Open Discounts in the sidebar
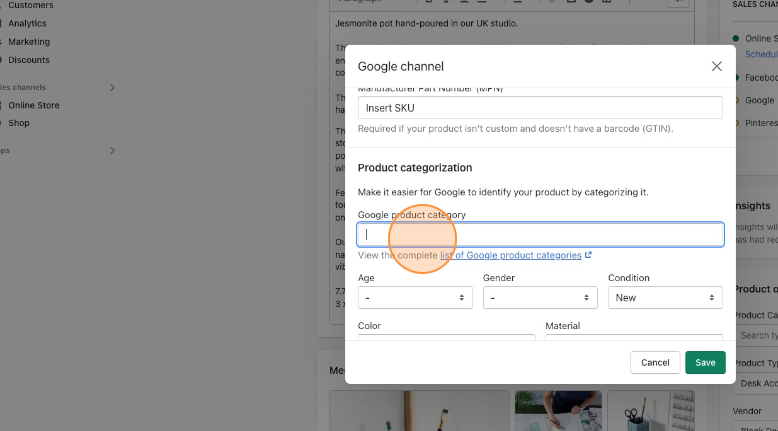This screenshot has width=778, height=431. tap(29, 60)
